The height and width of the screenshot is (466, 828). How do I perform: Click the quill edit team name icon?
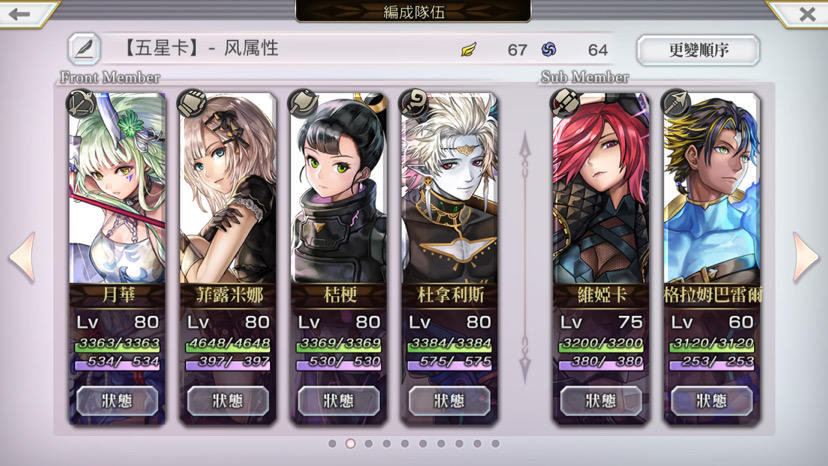click(84, 49)
